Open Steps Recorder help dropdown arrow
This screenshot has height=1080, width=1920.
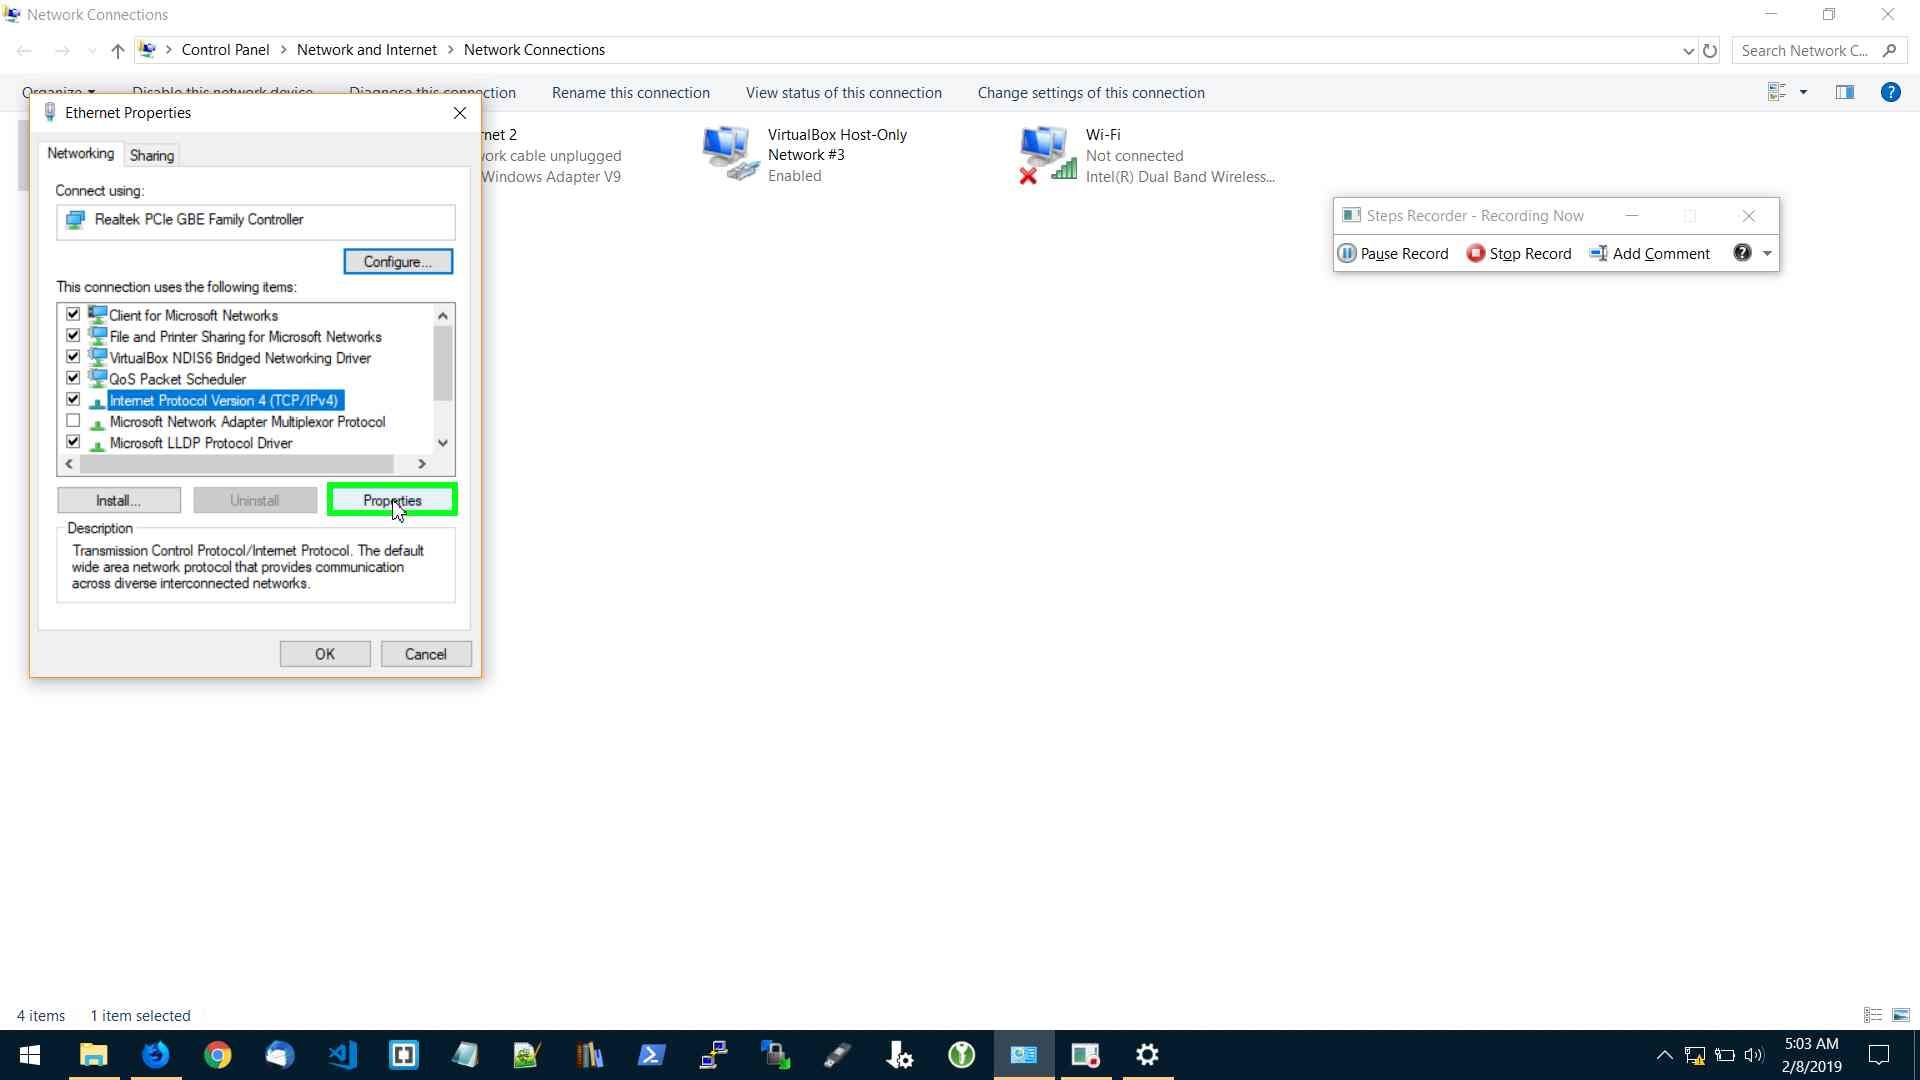coord(1767,253)
